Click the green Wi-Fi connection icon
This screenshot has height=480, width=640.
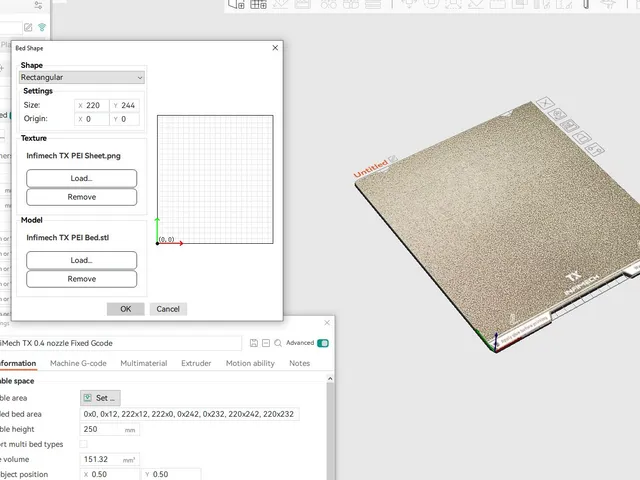pos(42,27)
